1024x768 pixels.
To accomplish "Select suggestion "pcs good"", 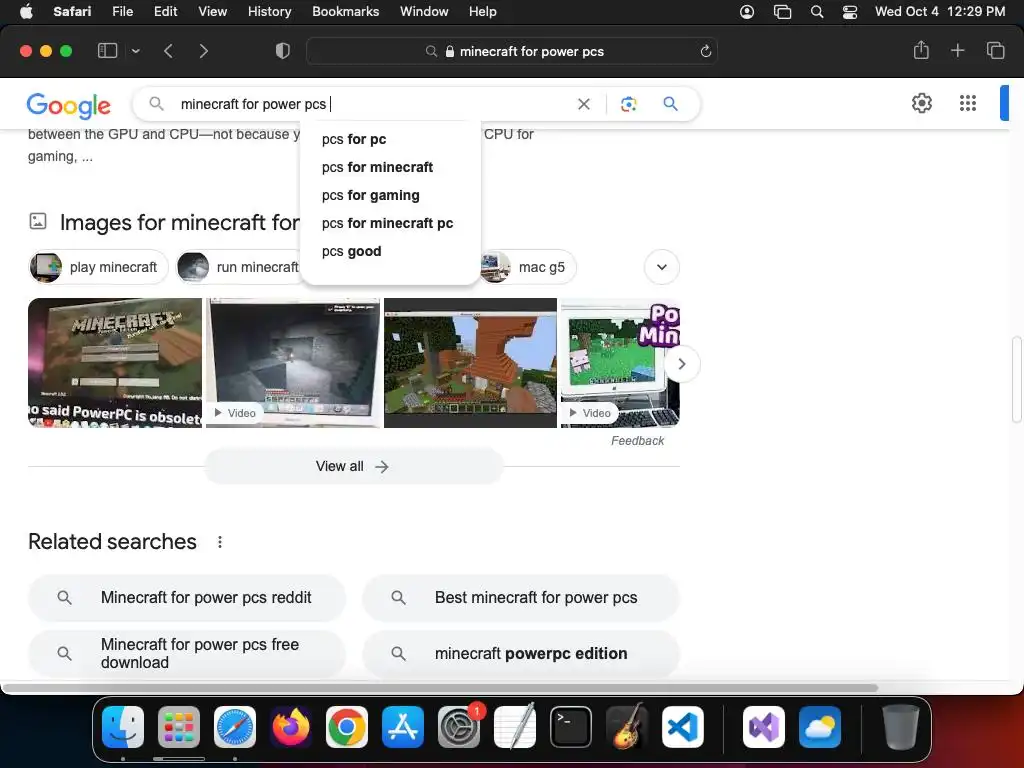I will point(391,251).
